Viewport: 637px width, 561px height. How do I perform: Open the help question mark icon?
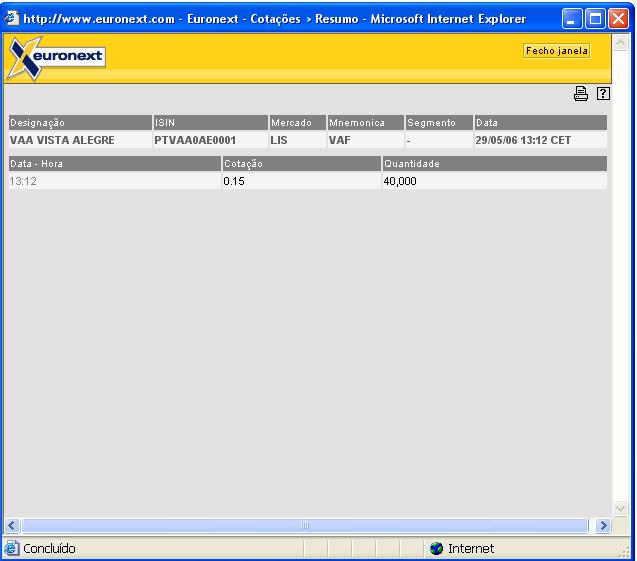(602, 94)
